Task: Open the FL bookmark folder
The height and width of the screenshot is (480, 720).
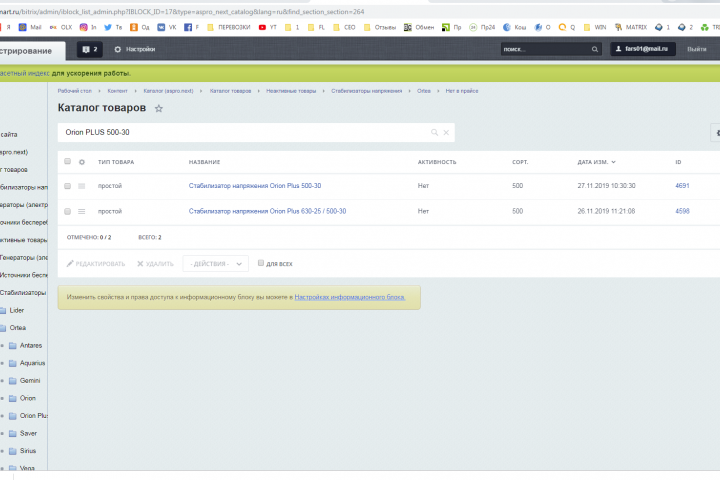Action: click(316, 28)
